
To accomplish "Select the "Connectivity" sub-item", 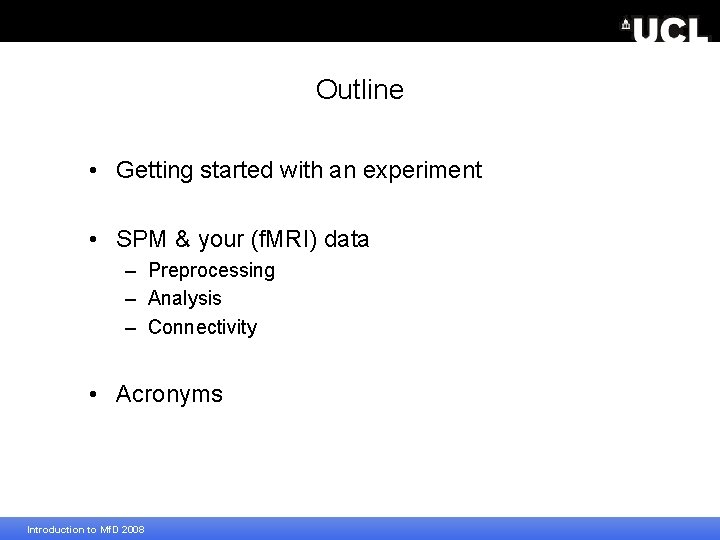I will [x=202, y=327].
